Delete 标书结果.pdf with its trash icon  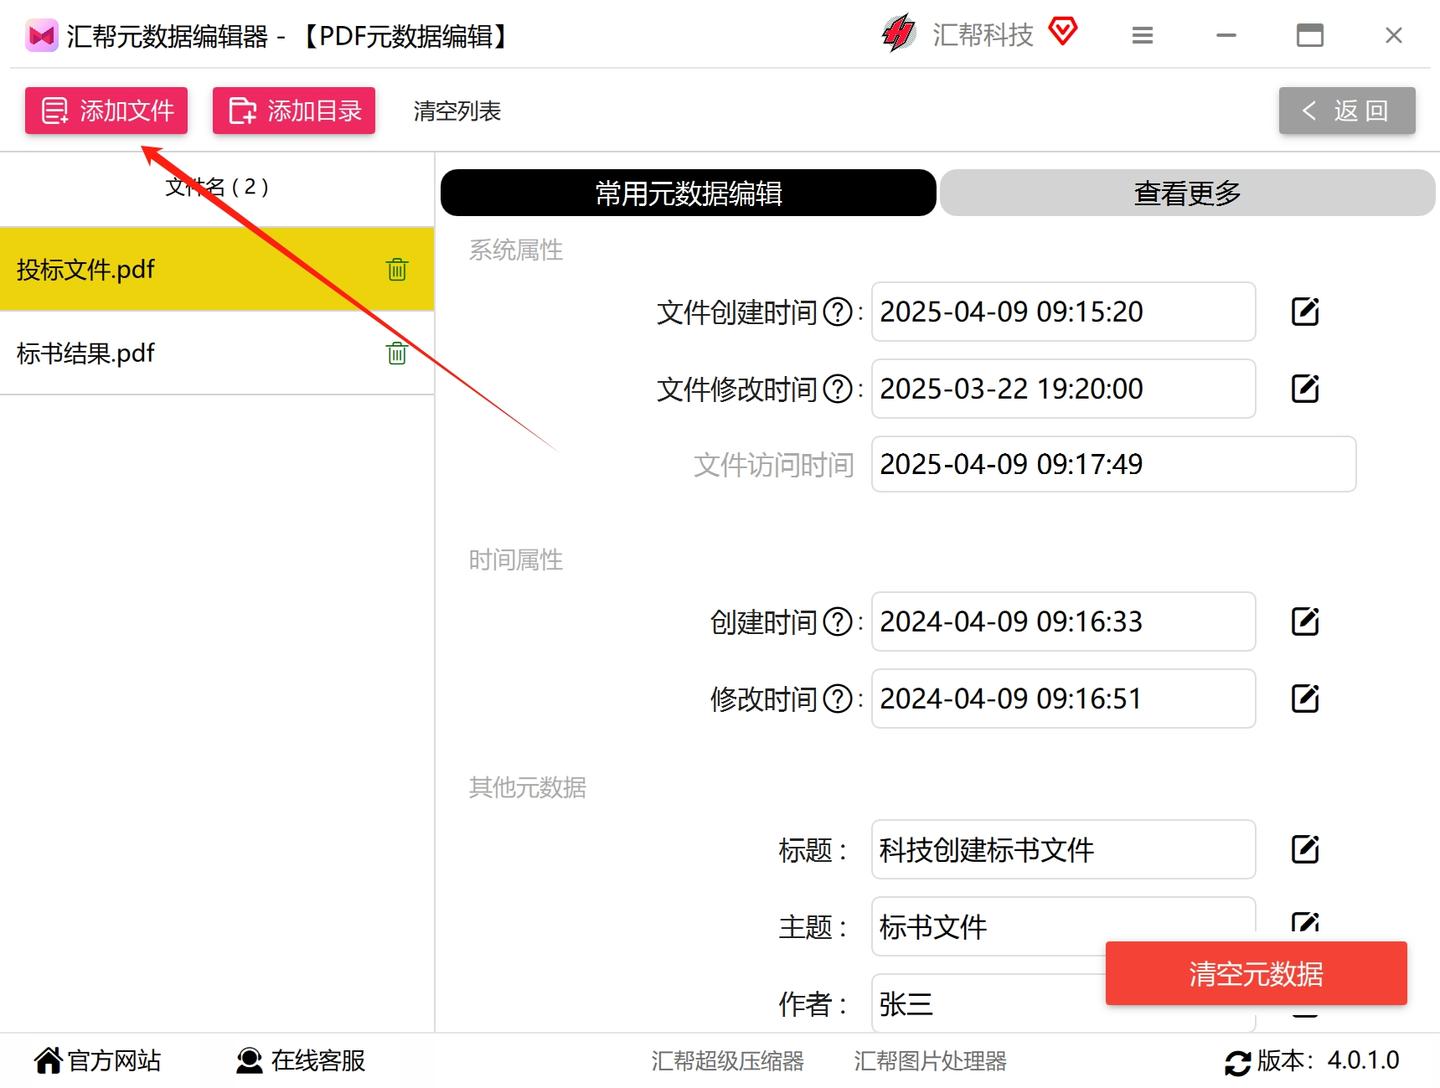coord(397,353)
